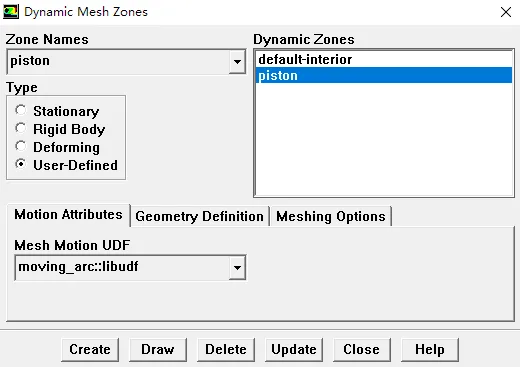Open Help for dynamic mesh zones
The image size is (520, 367).
[430, 349]
